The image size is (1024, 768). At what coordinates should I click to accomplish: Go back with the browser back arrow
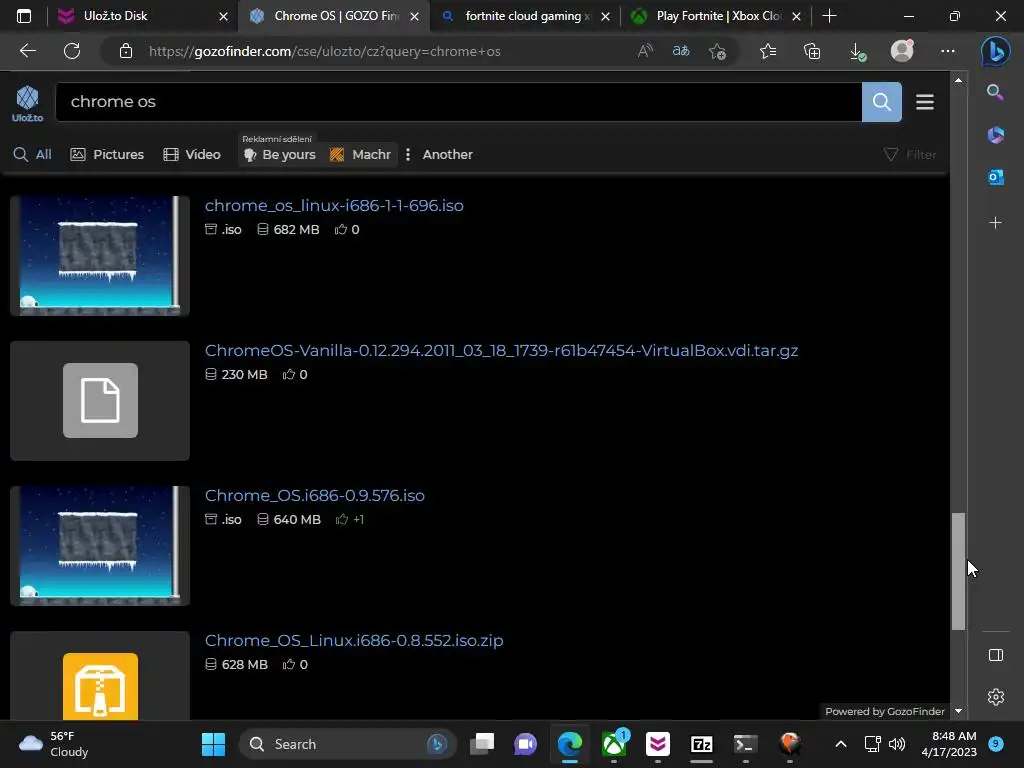click(27, 51)
